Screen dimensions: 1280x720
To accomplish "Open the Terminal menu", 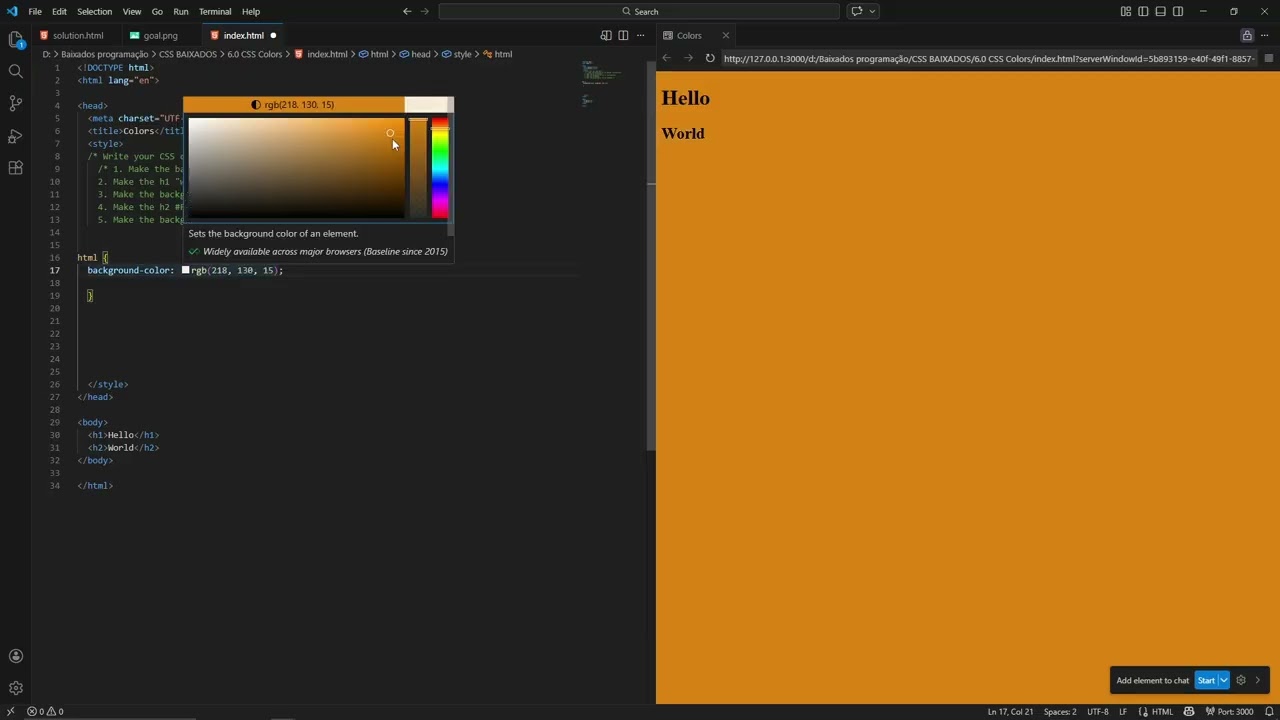I will pyautogui.click(x=215, y=12).
